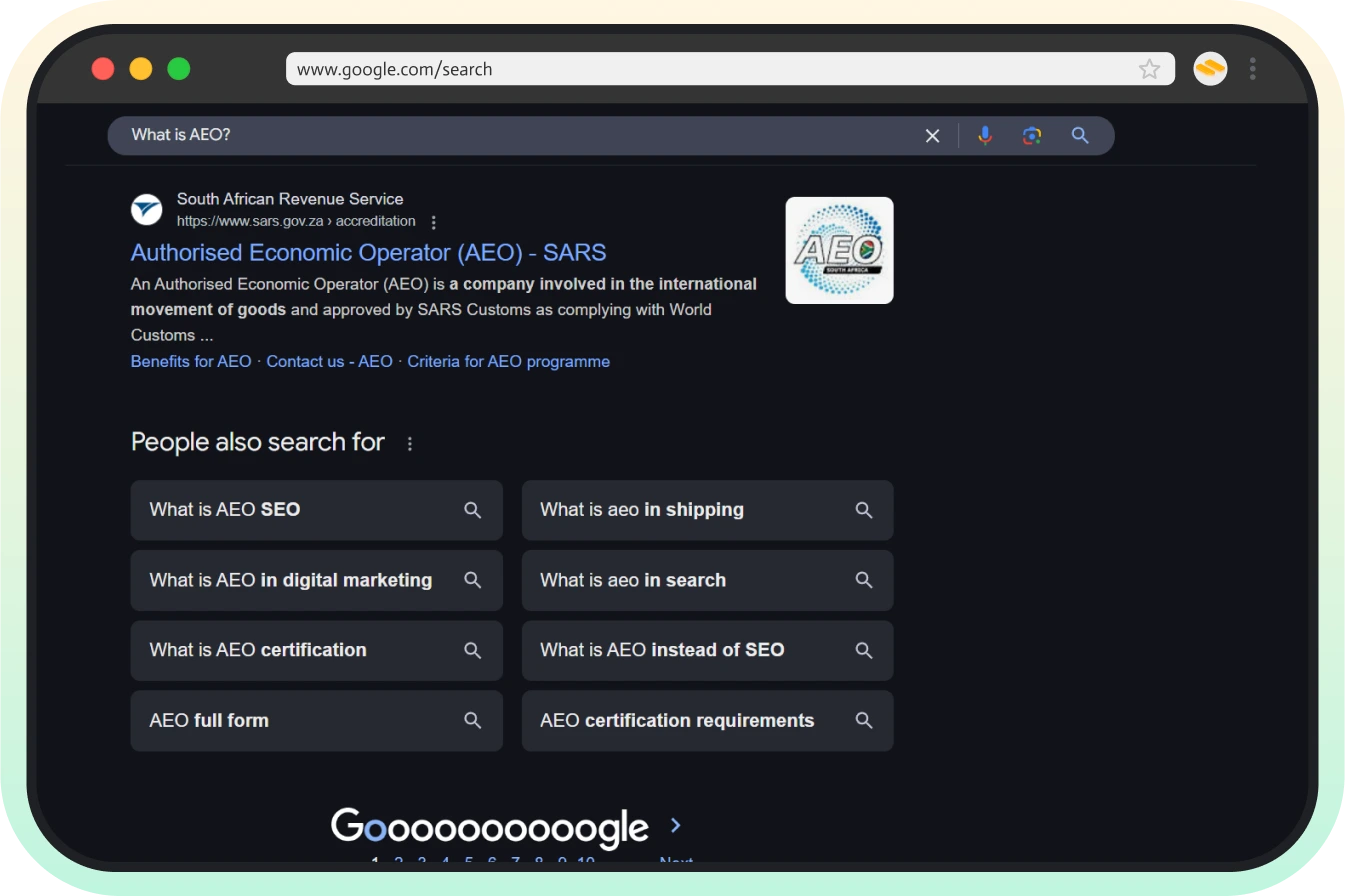
Task: Click the magnifier icon on 'What is aeo in shipping'
Action: tap(863, 510)
